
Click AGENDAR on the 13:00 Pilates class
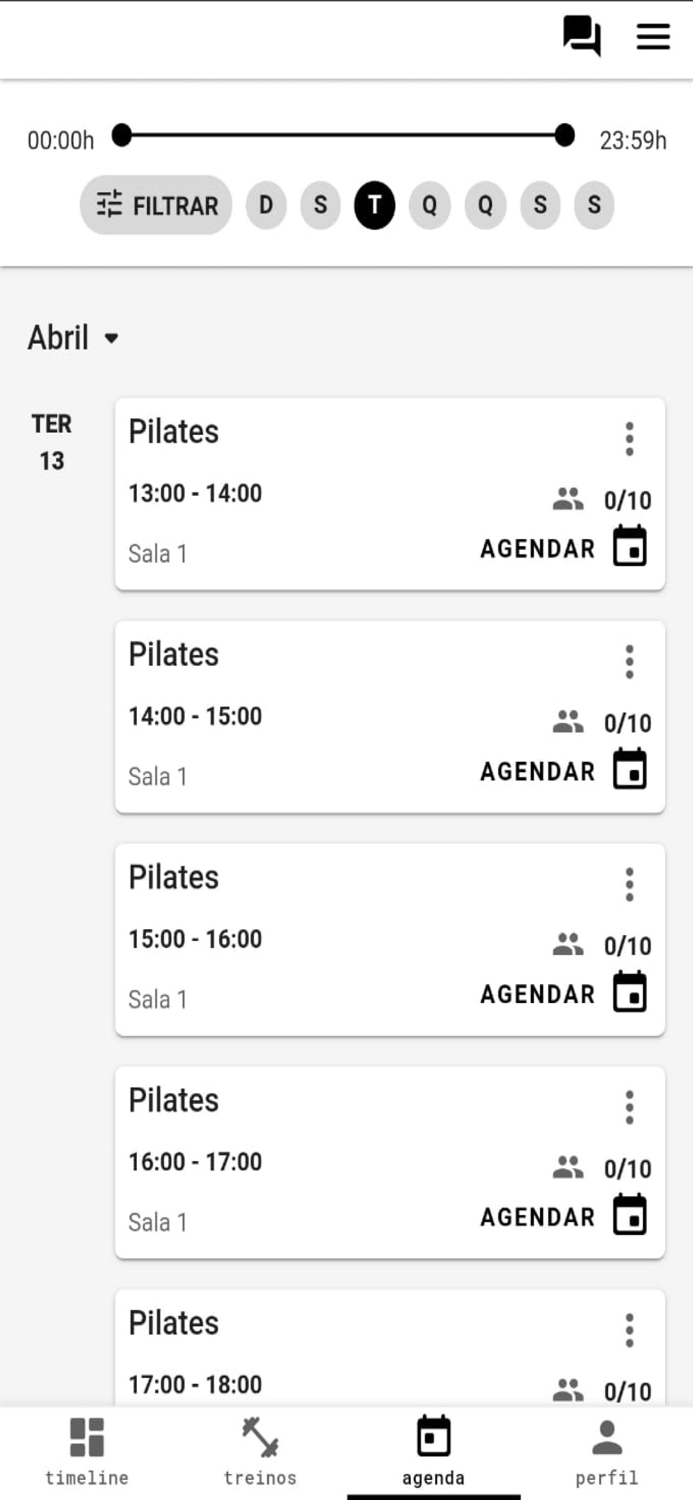(x=537, y=548)
